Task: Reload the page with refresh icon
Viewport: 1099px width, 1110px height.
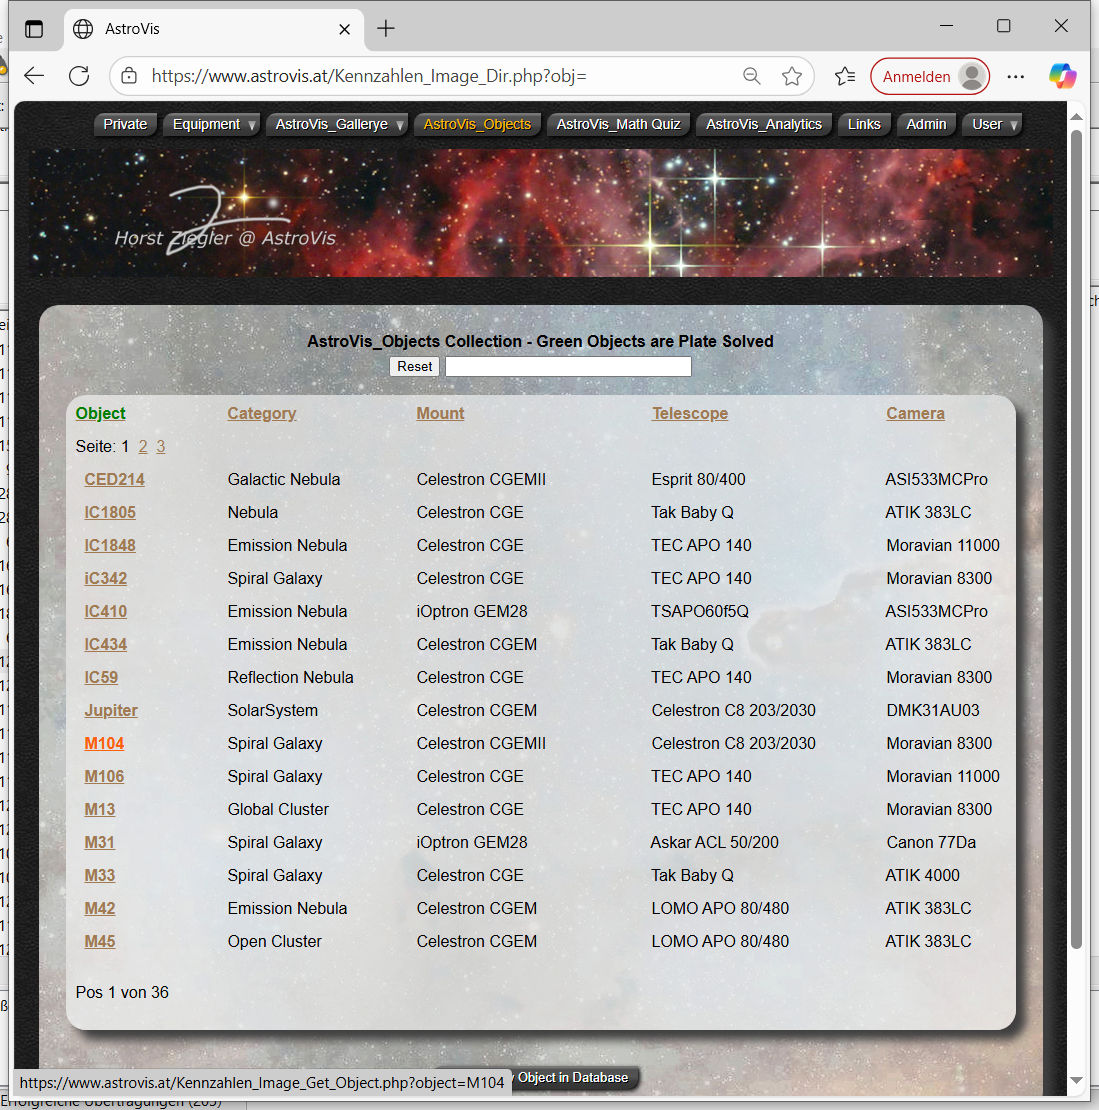Action: tap(79, 76)
